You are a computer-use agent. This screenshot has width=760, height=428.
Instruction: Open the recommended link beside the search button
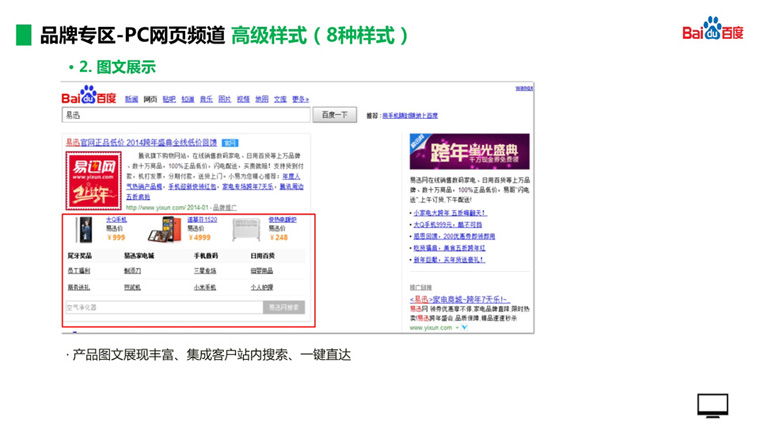point(410,115)
